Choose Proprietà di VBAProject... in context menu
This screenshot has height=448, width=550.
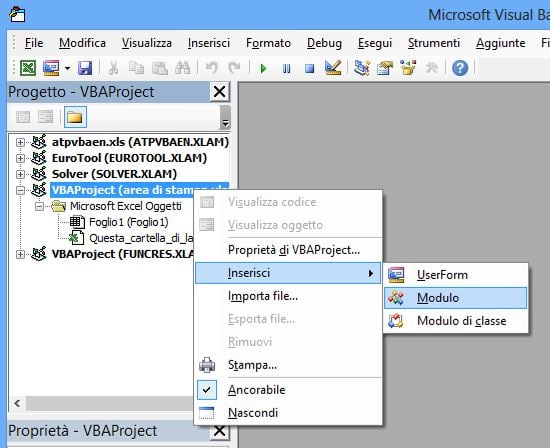click(288, 250)
